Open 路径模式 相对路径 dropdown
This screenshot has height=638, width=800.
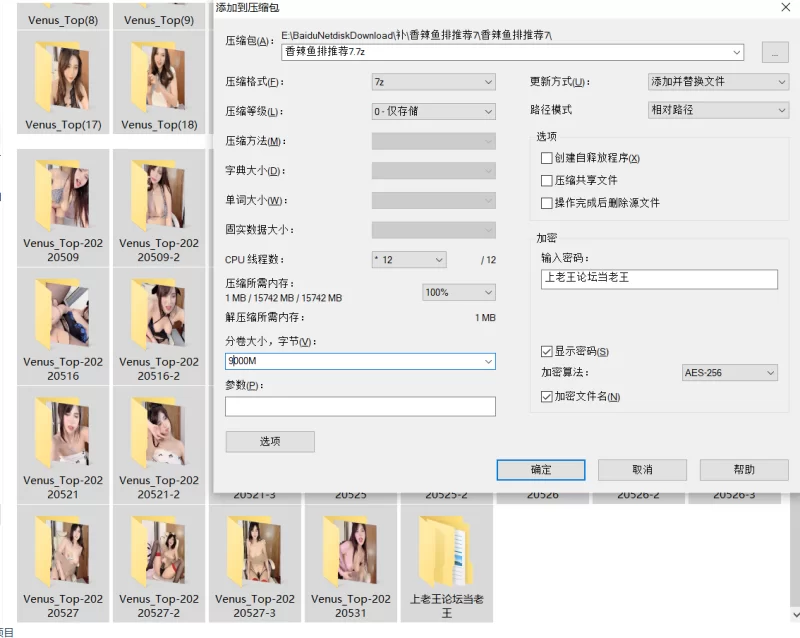click(x=718, y=110)
